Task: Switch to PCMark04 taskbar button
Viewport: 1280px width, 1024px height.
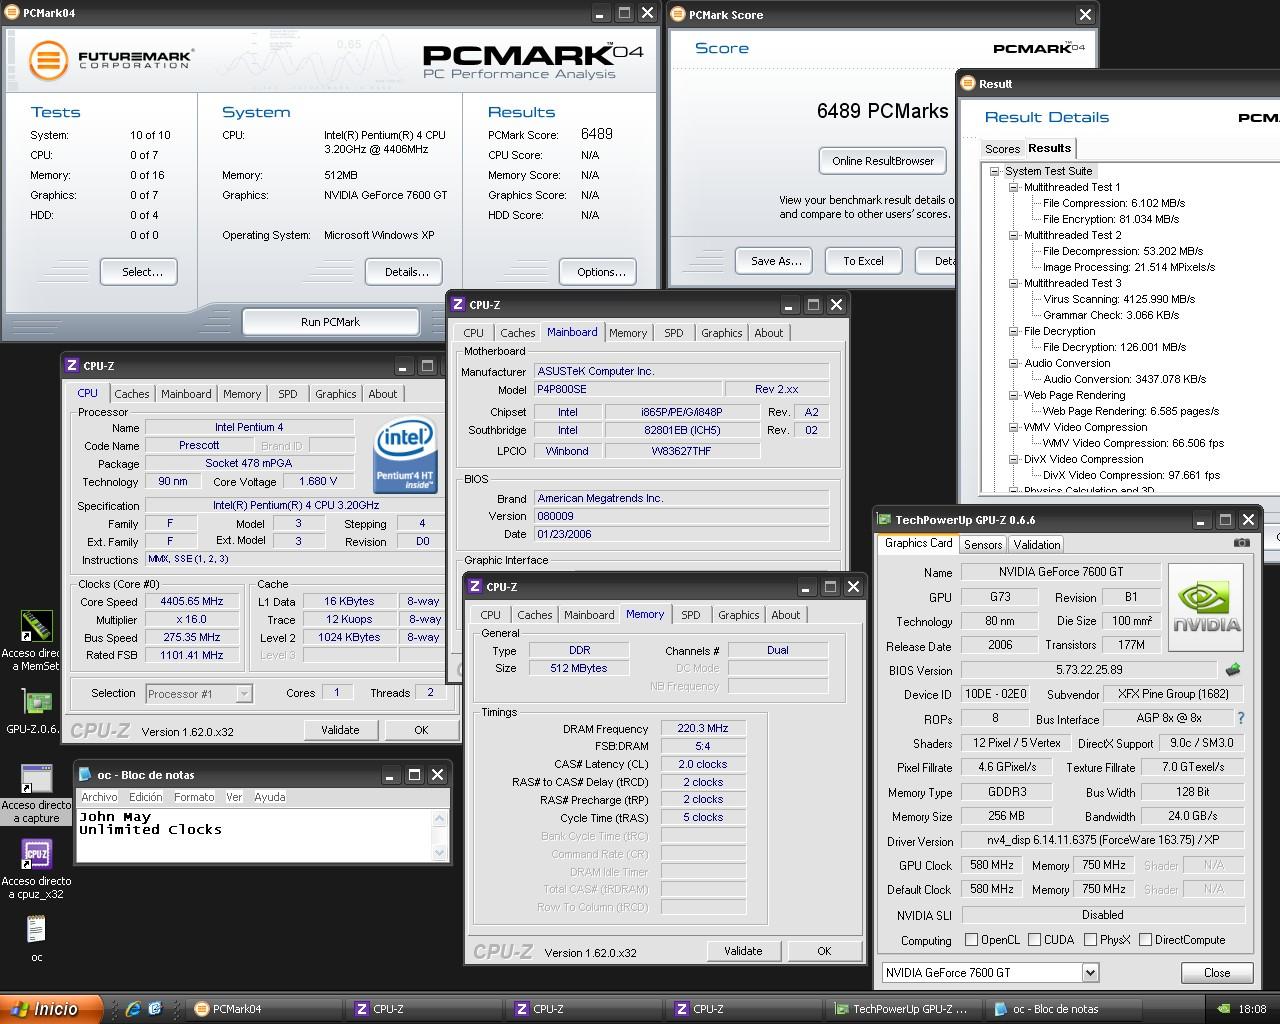Action: (264, 1009)
